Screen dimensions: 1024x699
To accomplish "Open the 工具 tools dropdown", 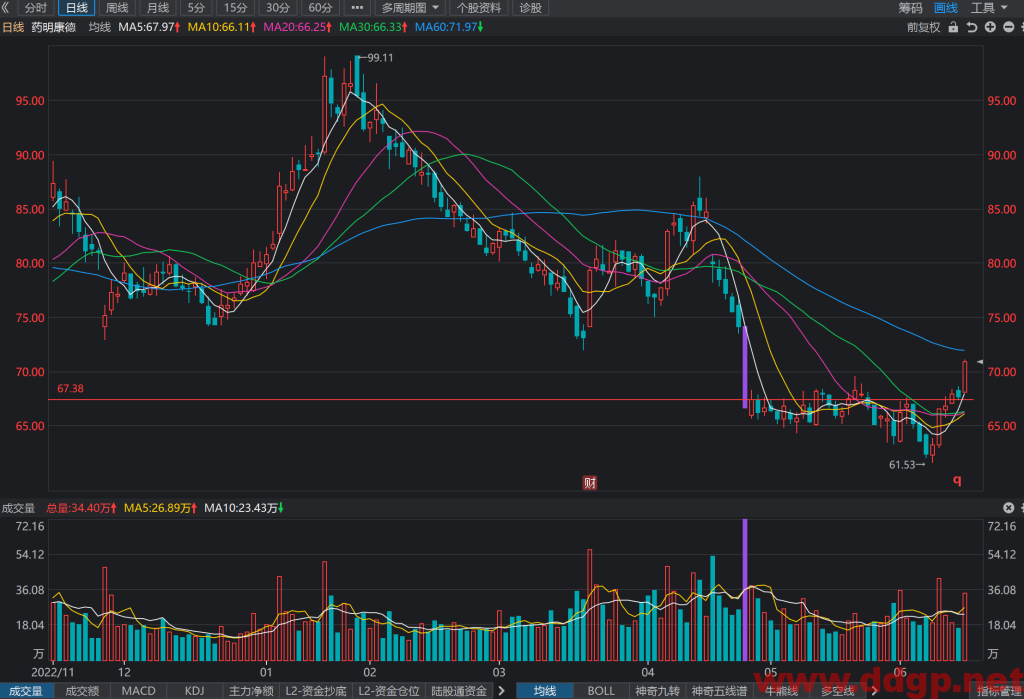I will [989, 8].
